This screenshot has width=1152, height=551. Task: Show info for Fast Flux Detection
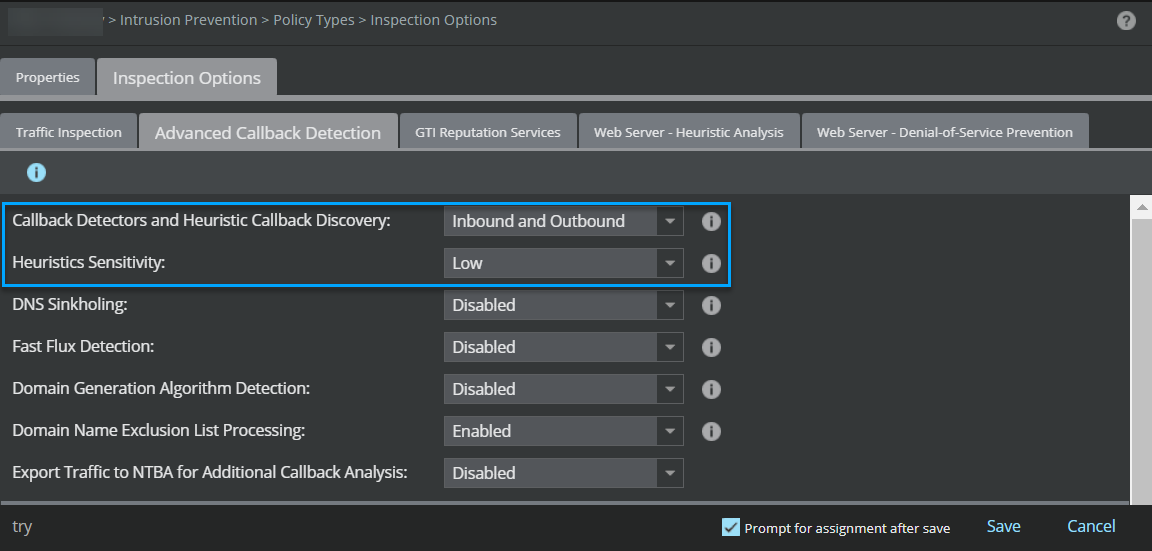710,347
